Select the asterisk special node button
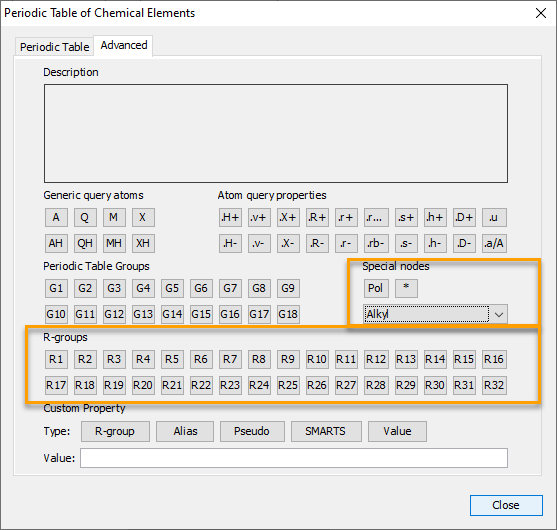This screenshot has height=530, width=557. point(406,288)
